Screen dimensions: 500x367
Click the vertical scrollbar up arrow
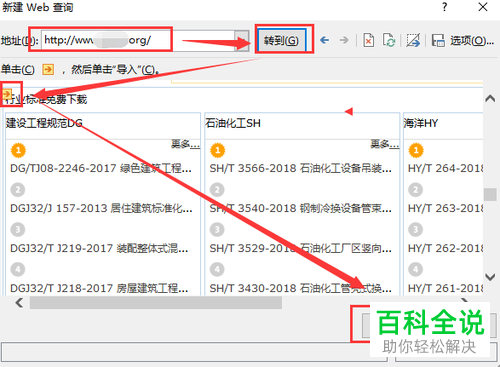[490, 98]
